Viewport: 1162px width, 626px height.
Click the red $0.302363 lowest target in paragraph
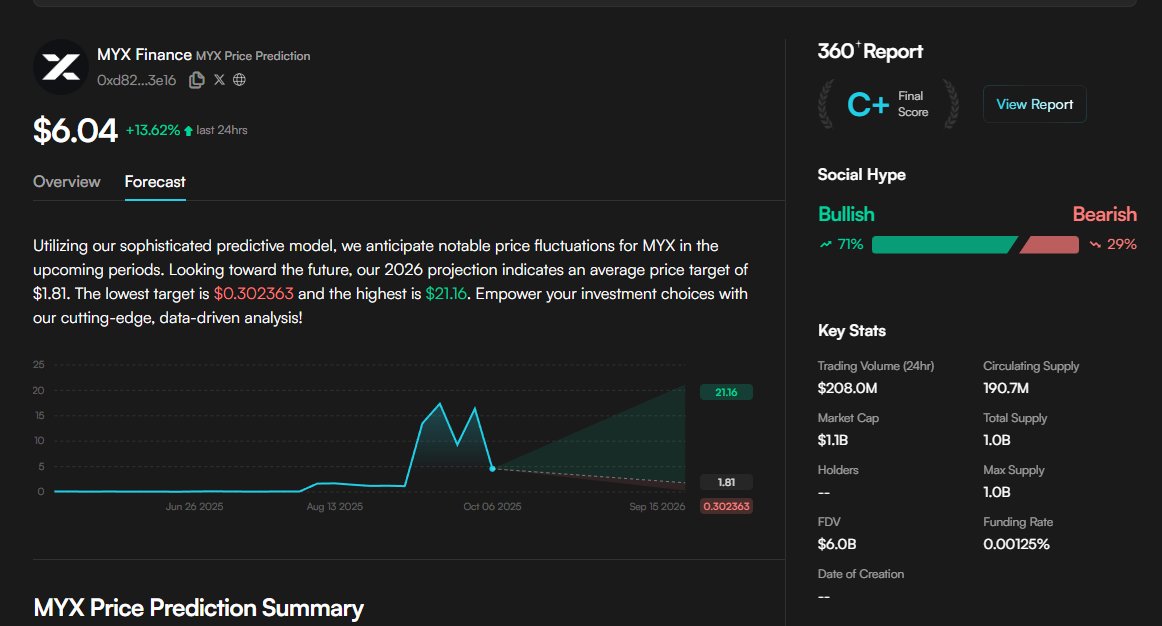[x=253, y=293]
